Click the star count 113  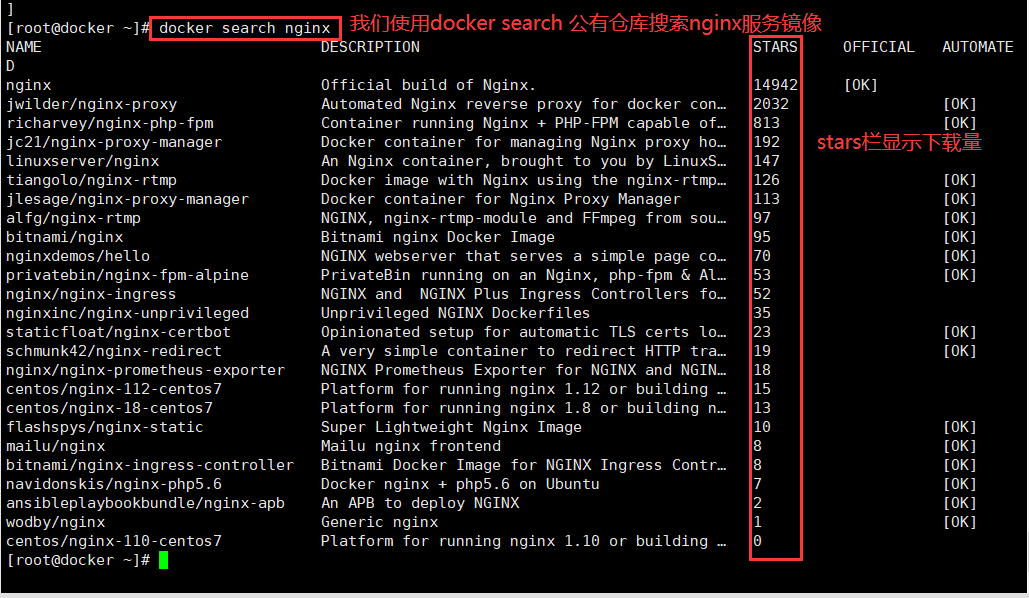766,200
